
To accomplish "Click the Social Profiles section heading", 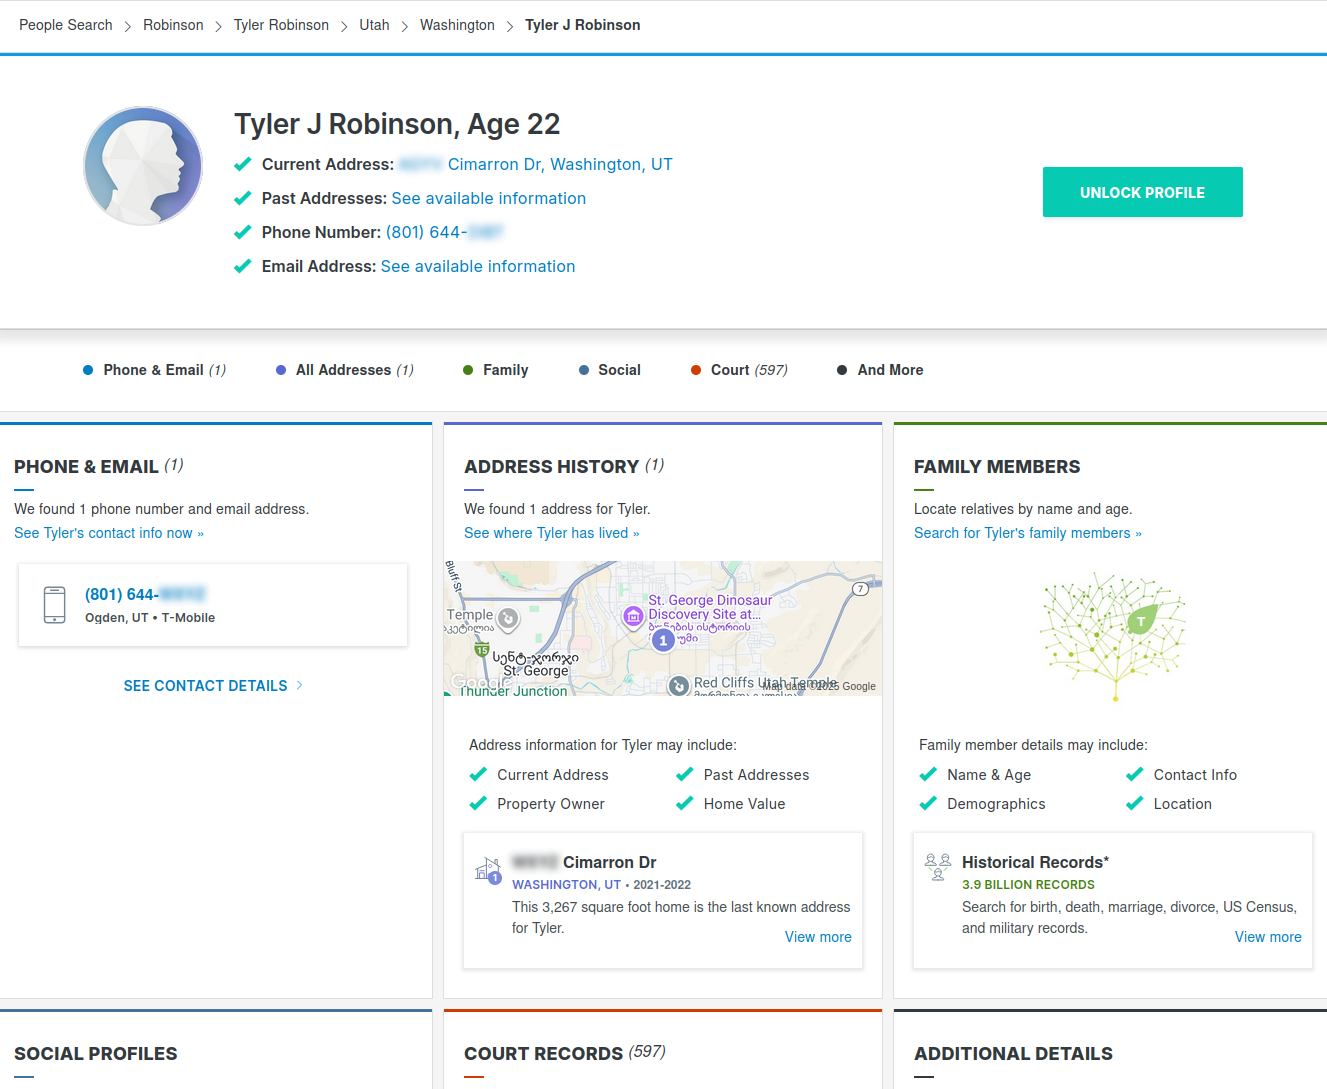I will (x=96, y=1054).
